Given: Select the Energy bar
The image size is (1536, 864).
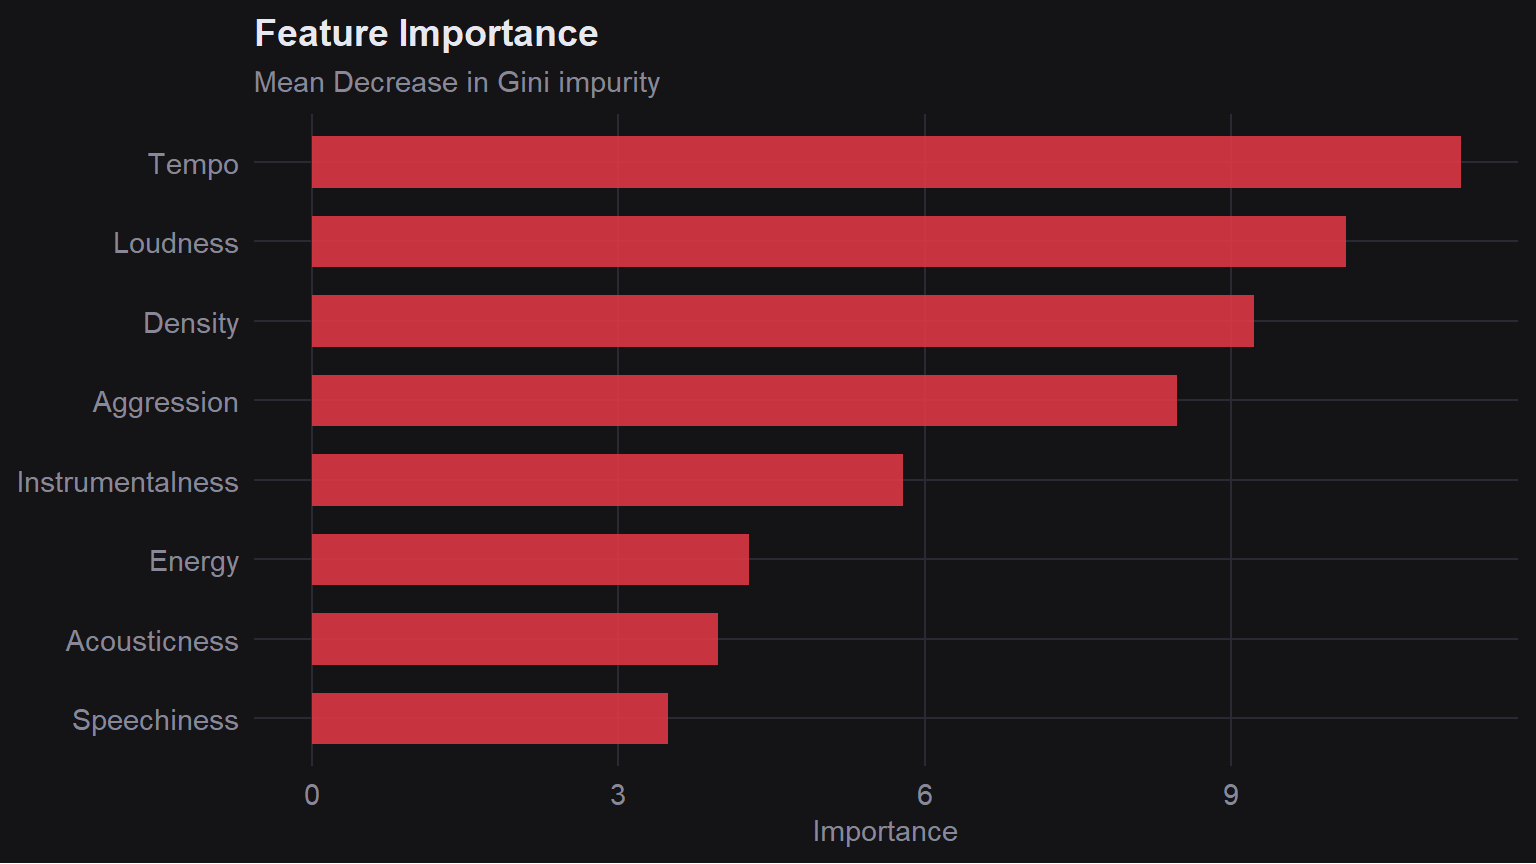Looking at the screenshot, I should pyautogui.click(x=530, y=560).
